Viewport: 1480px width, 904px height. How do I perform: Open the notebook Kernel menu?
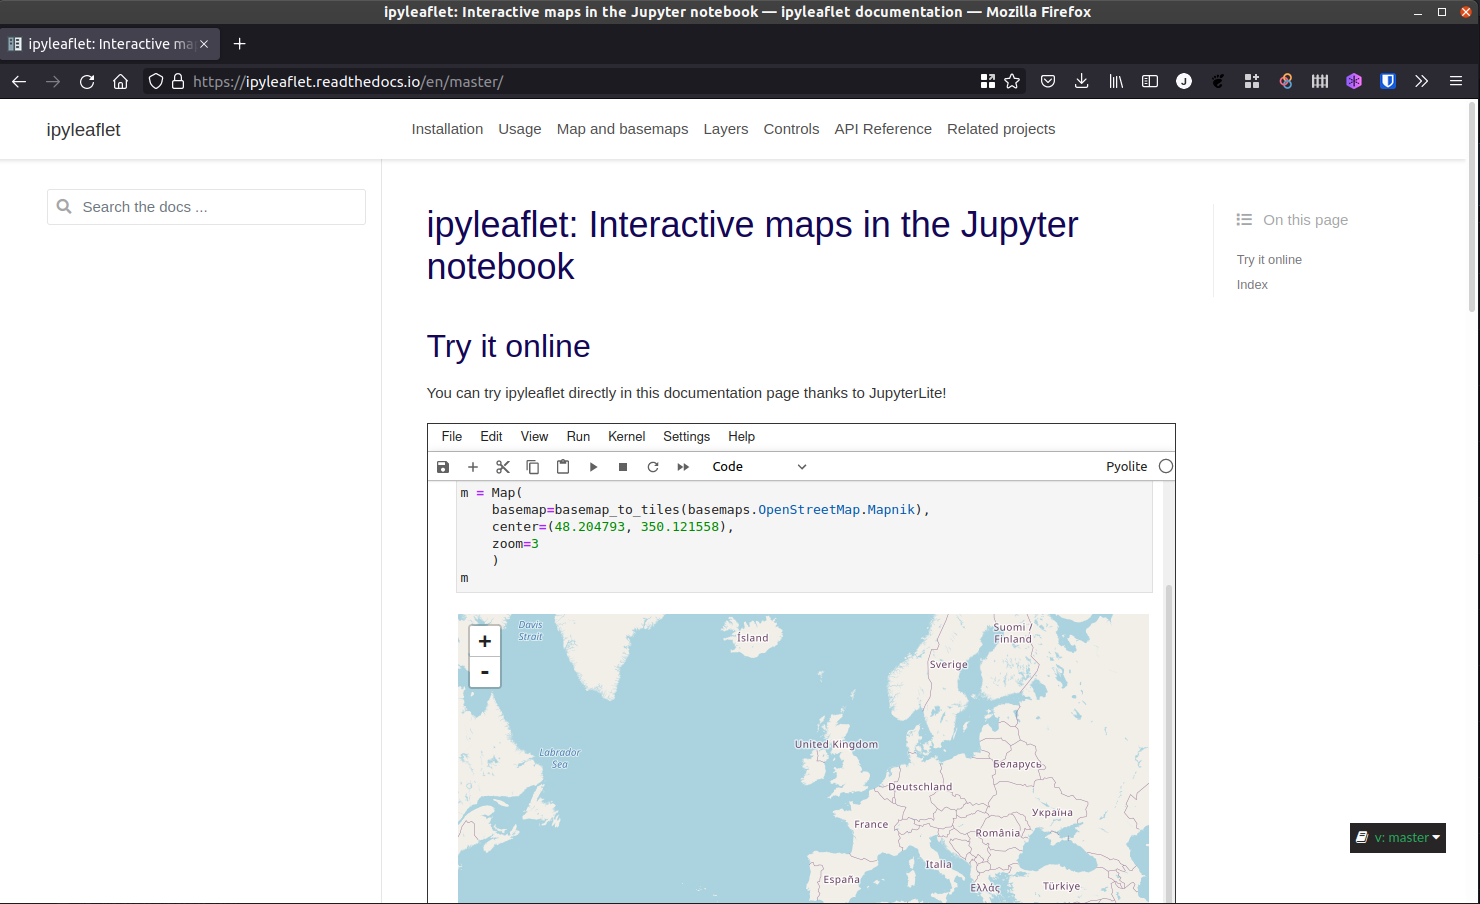click(x=627, y=437)
